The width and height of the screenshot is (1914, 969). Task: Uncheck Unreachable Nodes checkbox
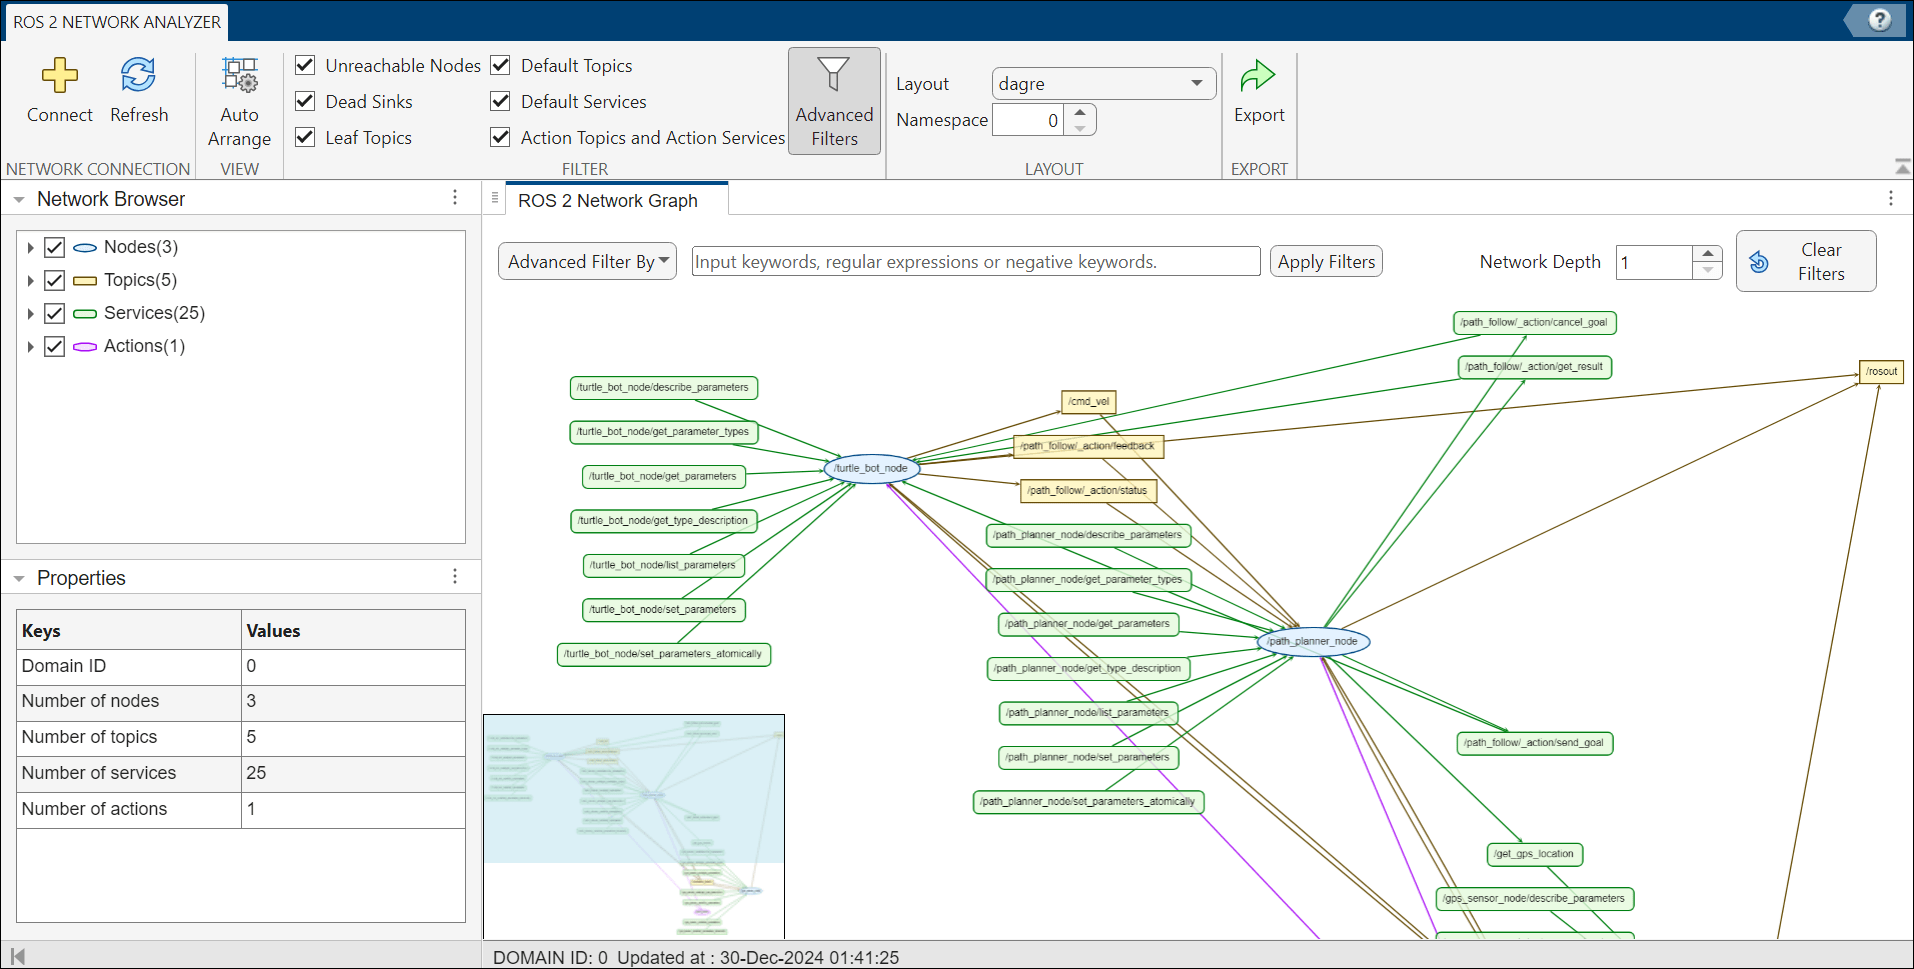306,66
